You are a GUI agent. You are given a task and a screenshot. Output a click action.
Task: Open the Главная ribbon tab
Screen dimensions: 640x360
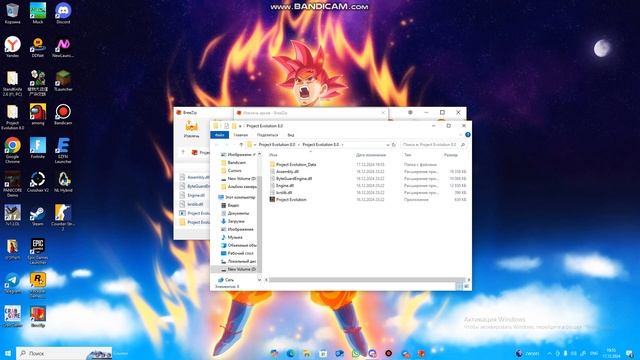click(x=240, y=135)
